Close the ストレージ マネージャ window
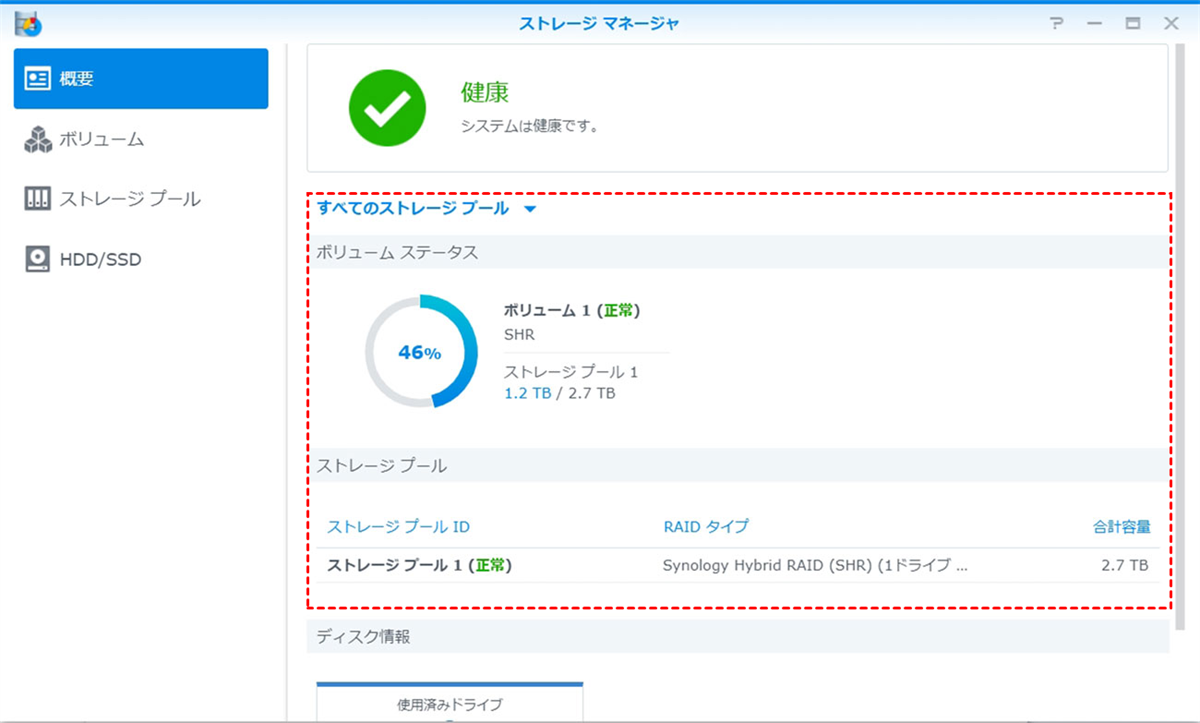The width and height of the screenshot is (1200, 723). tap(1171, 23)
